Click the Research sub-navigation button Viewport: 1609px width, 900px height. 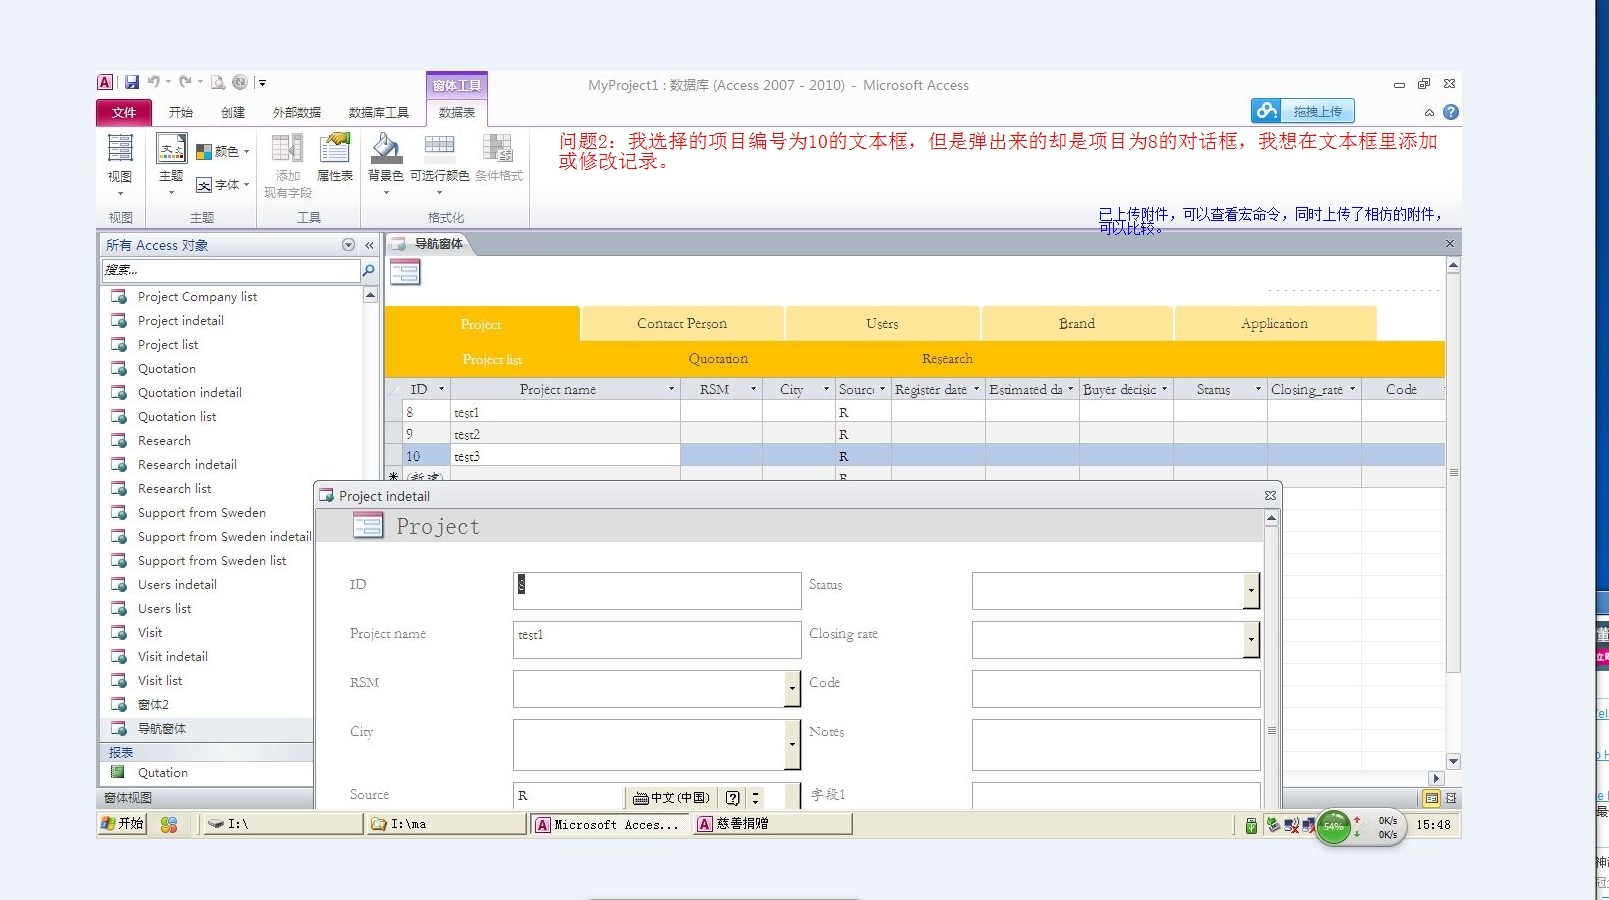(947, 359)
